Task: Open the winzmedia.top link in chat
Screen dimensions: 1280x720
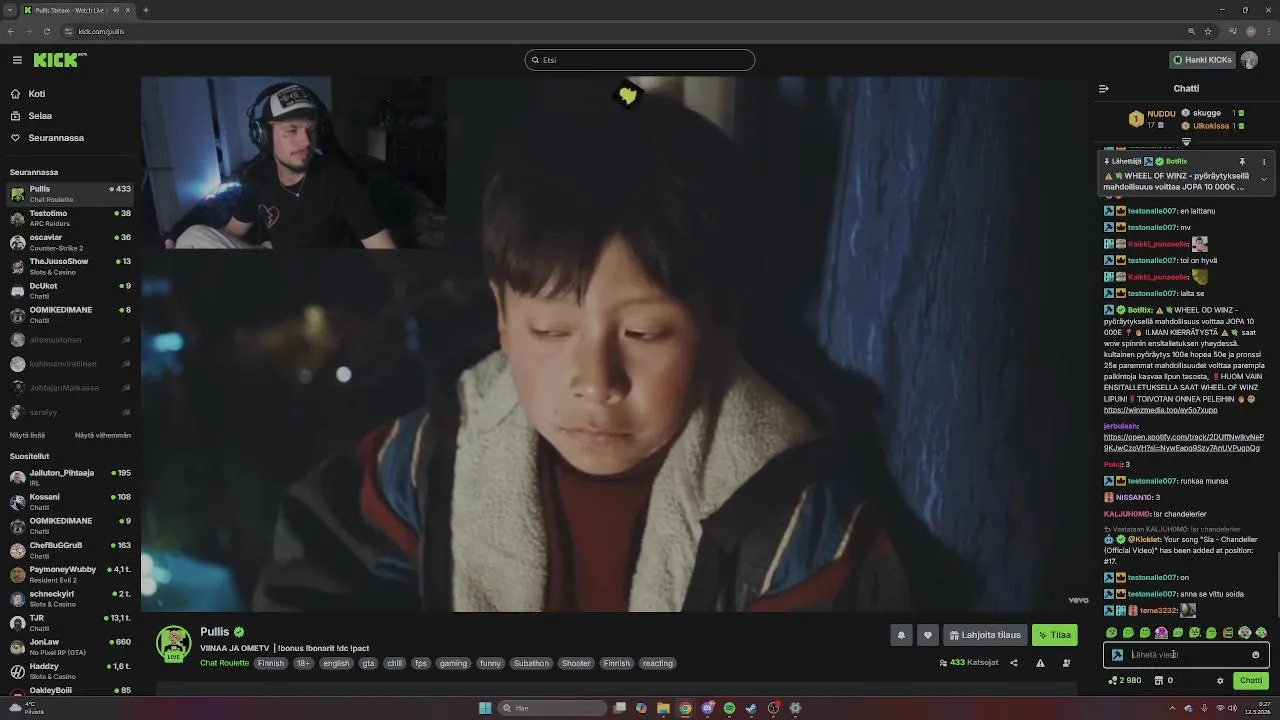Action: pos(1160,410)
